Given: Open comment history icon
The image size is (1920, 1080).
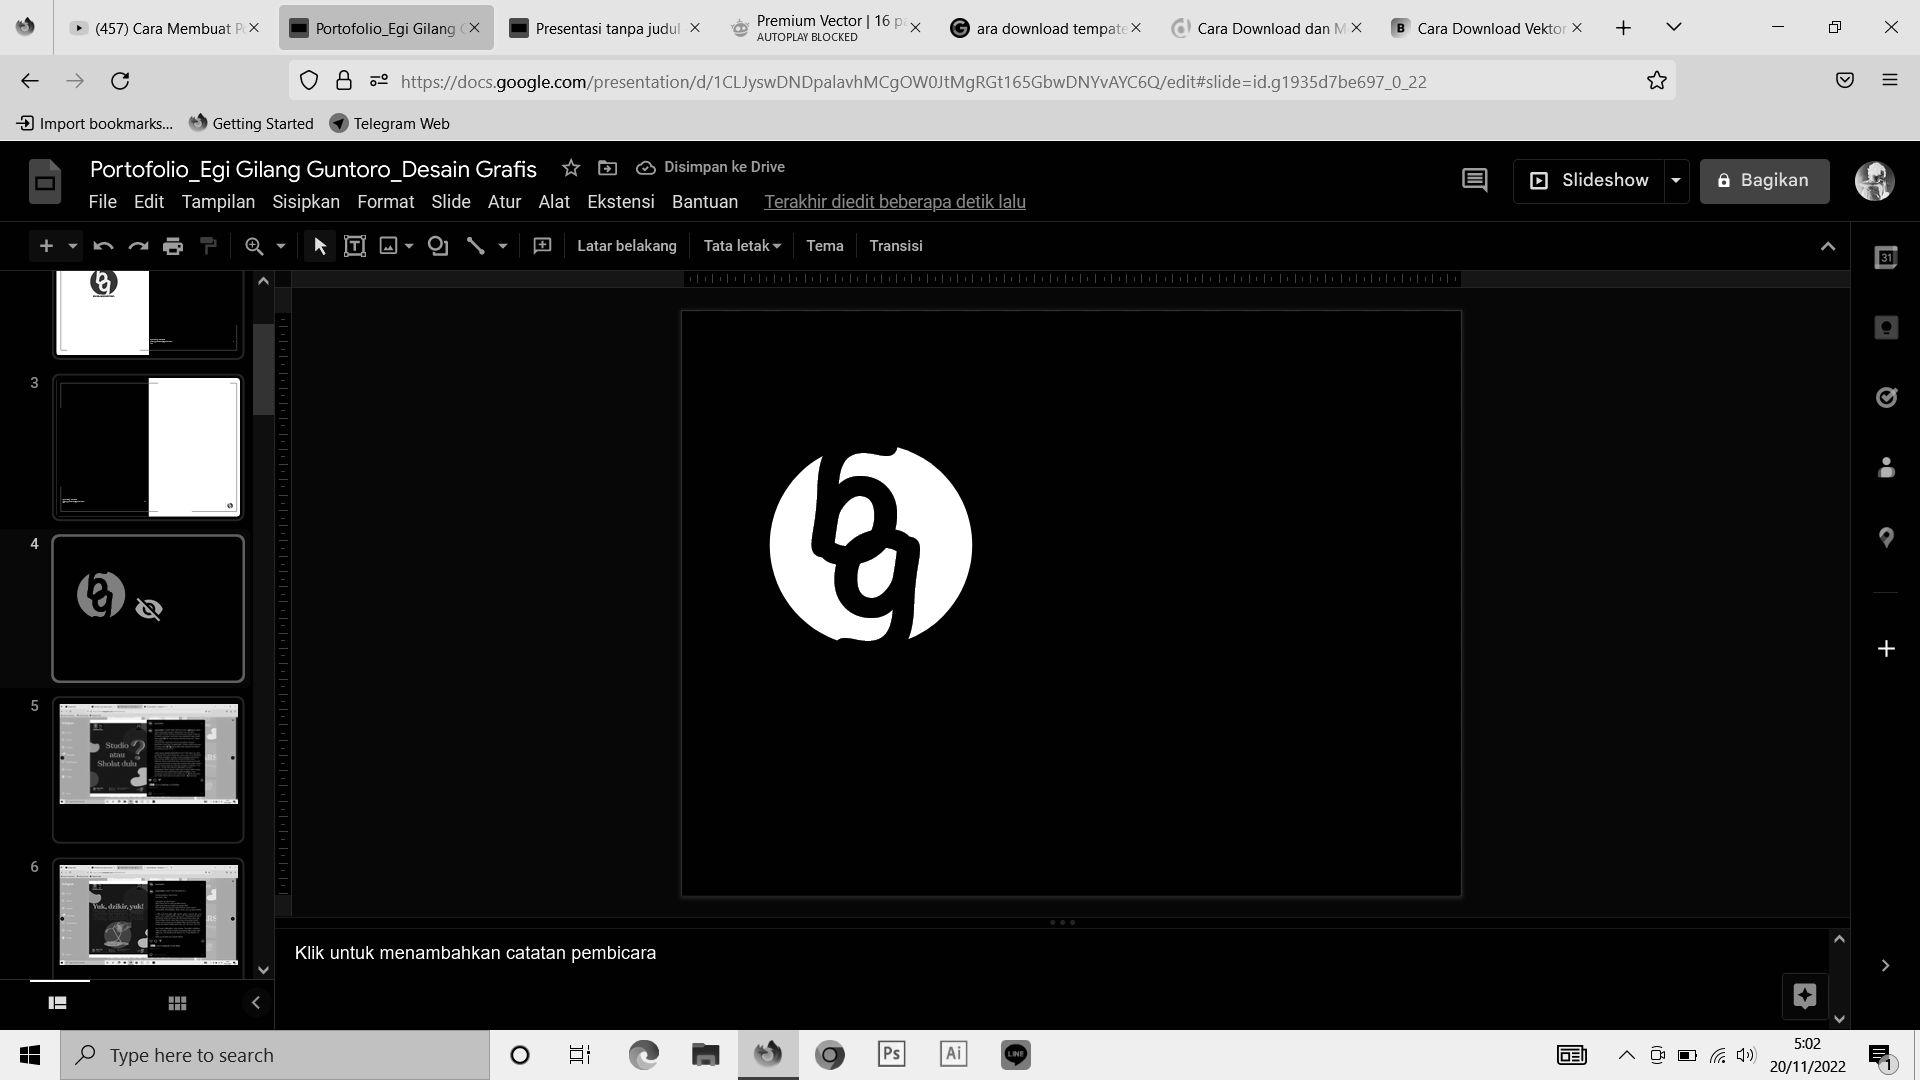Looking at the screenshot, I should pos(1474,181).
